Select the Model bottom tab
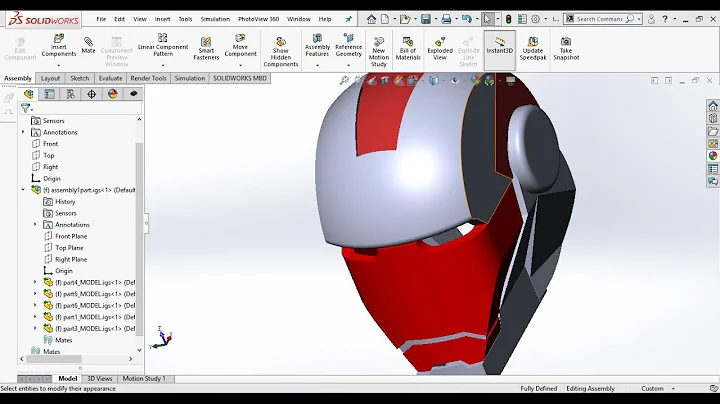 pos(68,378)
